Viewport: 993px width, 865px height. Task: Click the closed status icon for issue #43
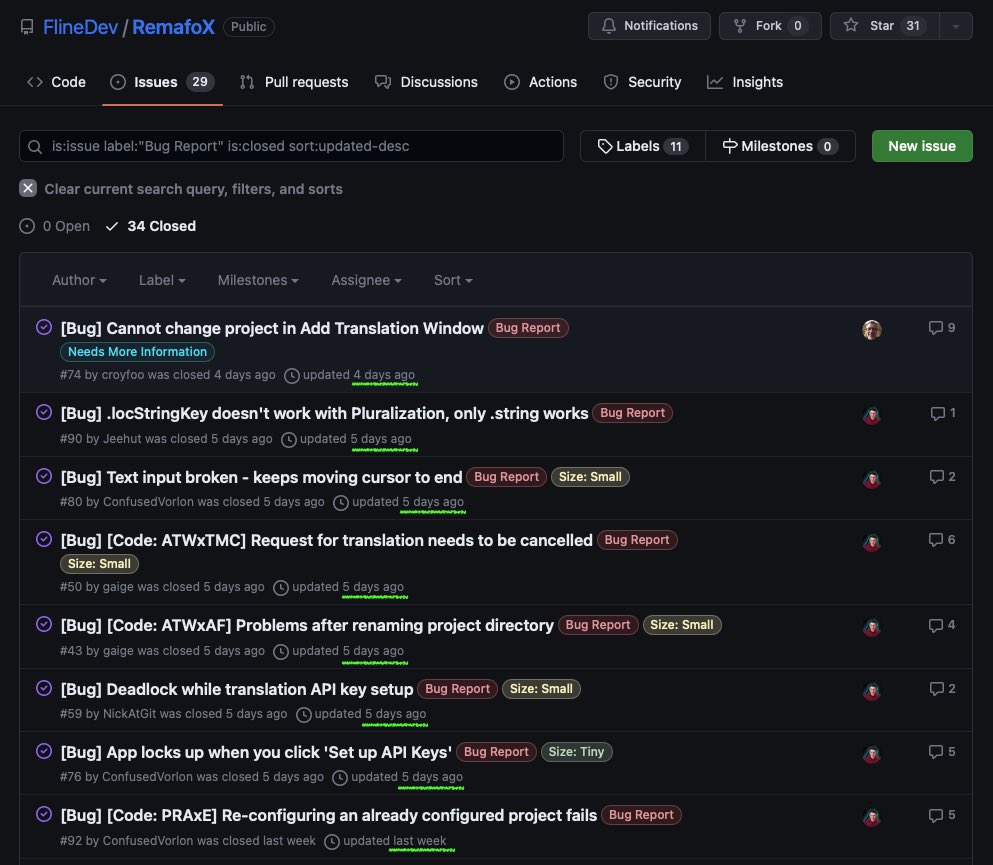point(44,624)
